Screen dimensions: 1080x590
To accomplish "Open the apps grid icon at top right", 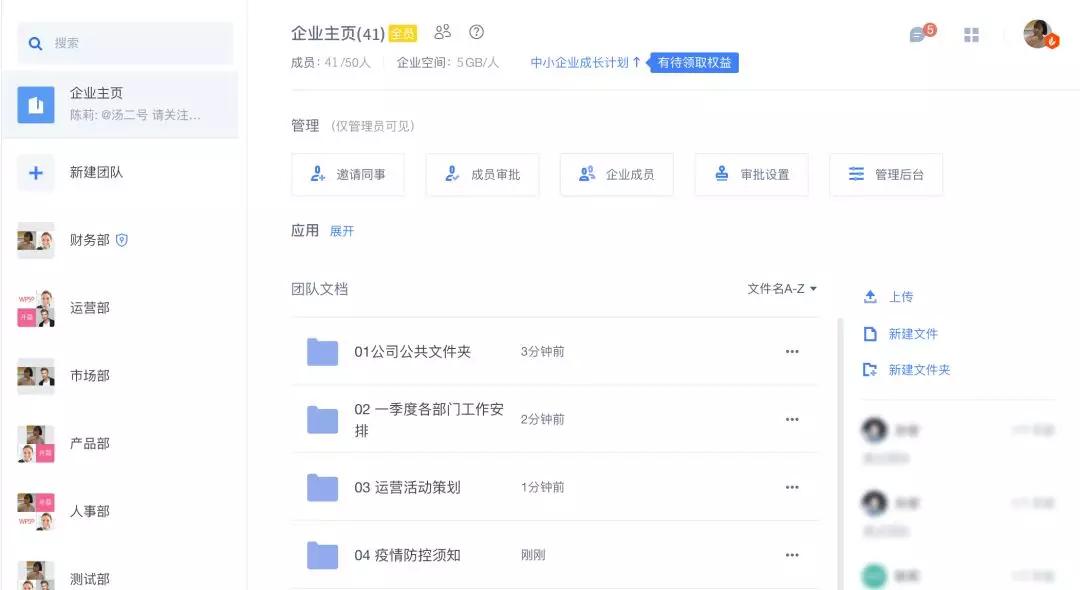I will (x=970, y=33).
